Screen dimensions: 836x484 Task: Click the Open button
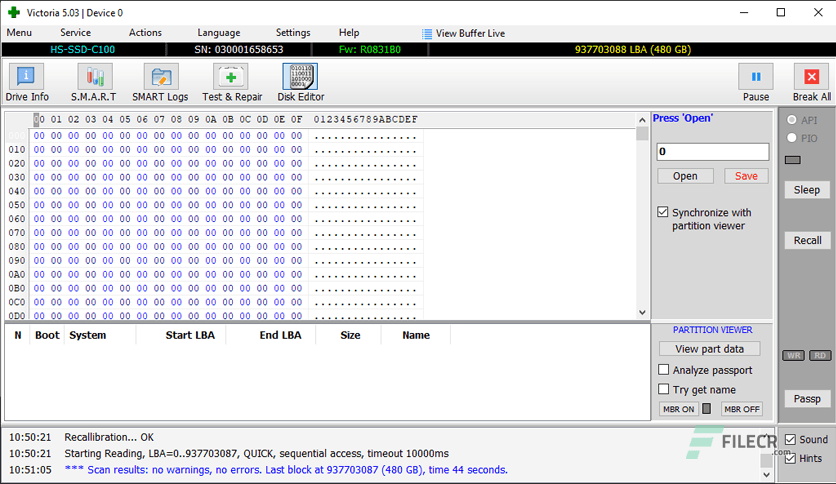click(685, 176)
